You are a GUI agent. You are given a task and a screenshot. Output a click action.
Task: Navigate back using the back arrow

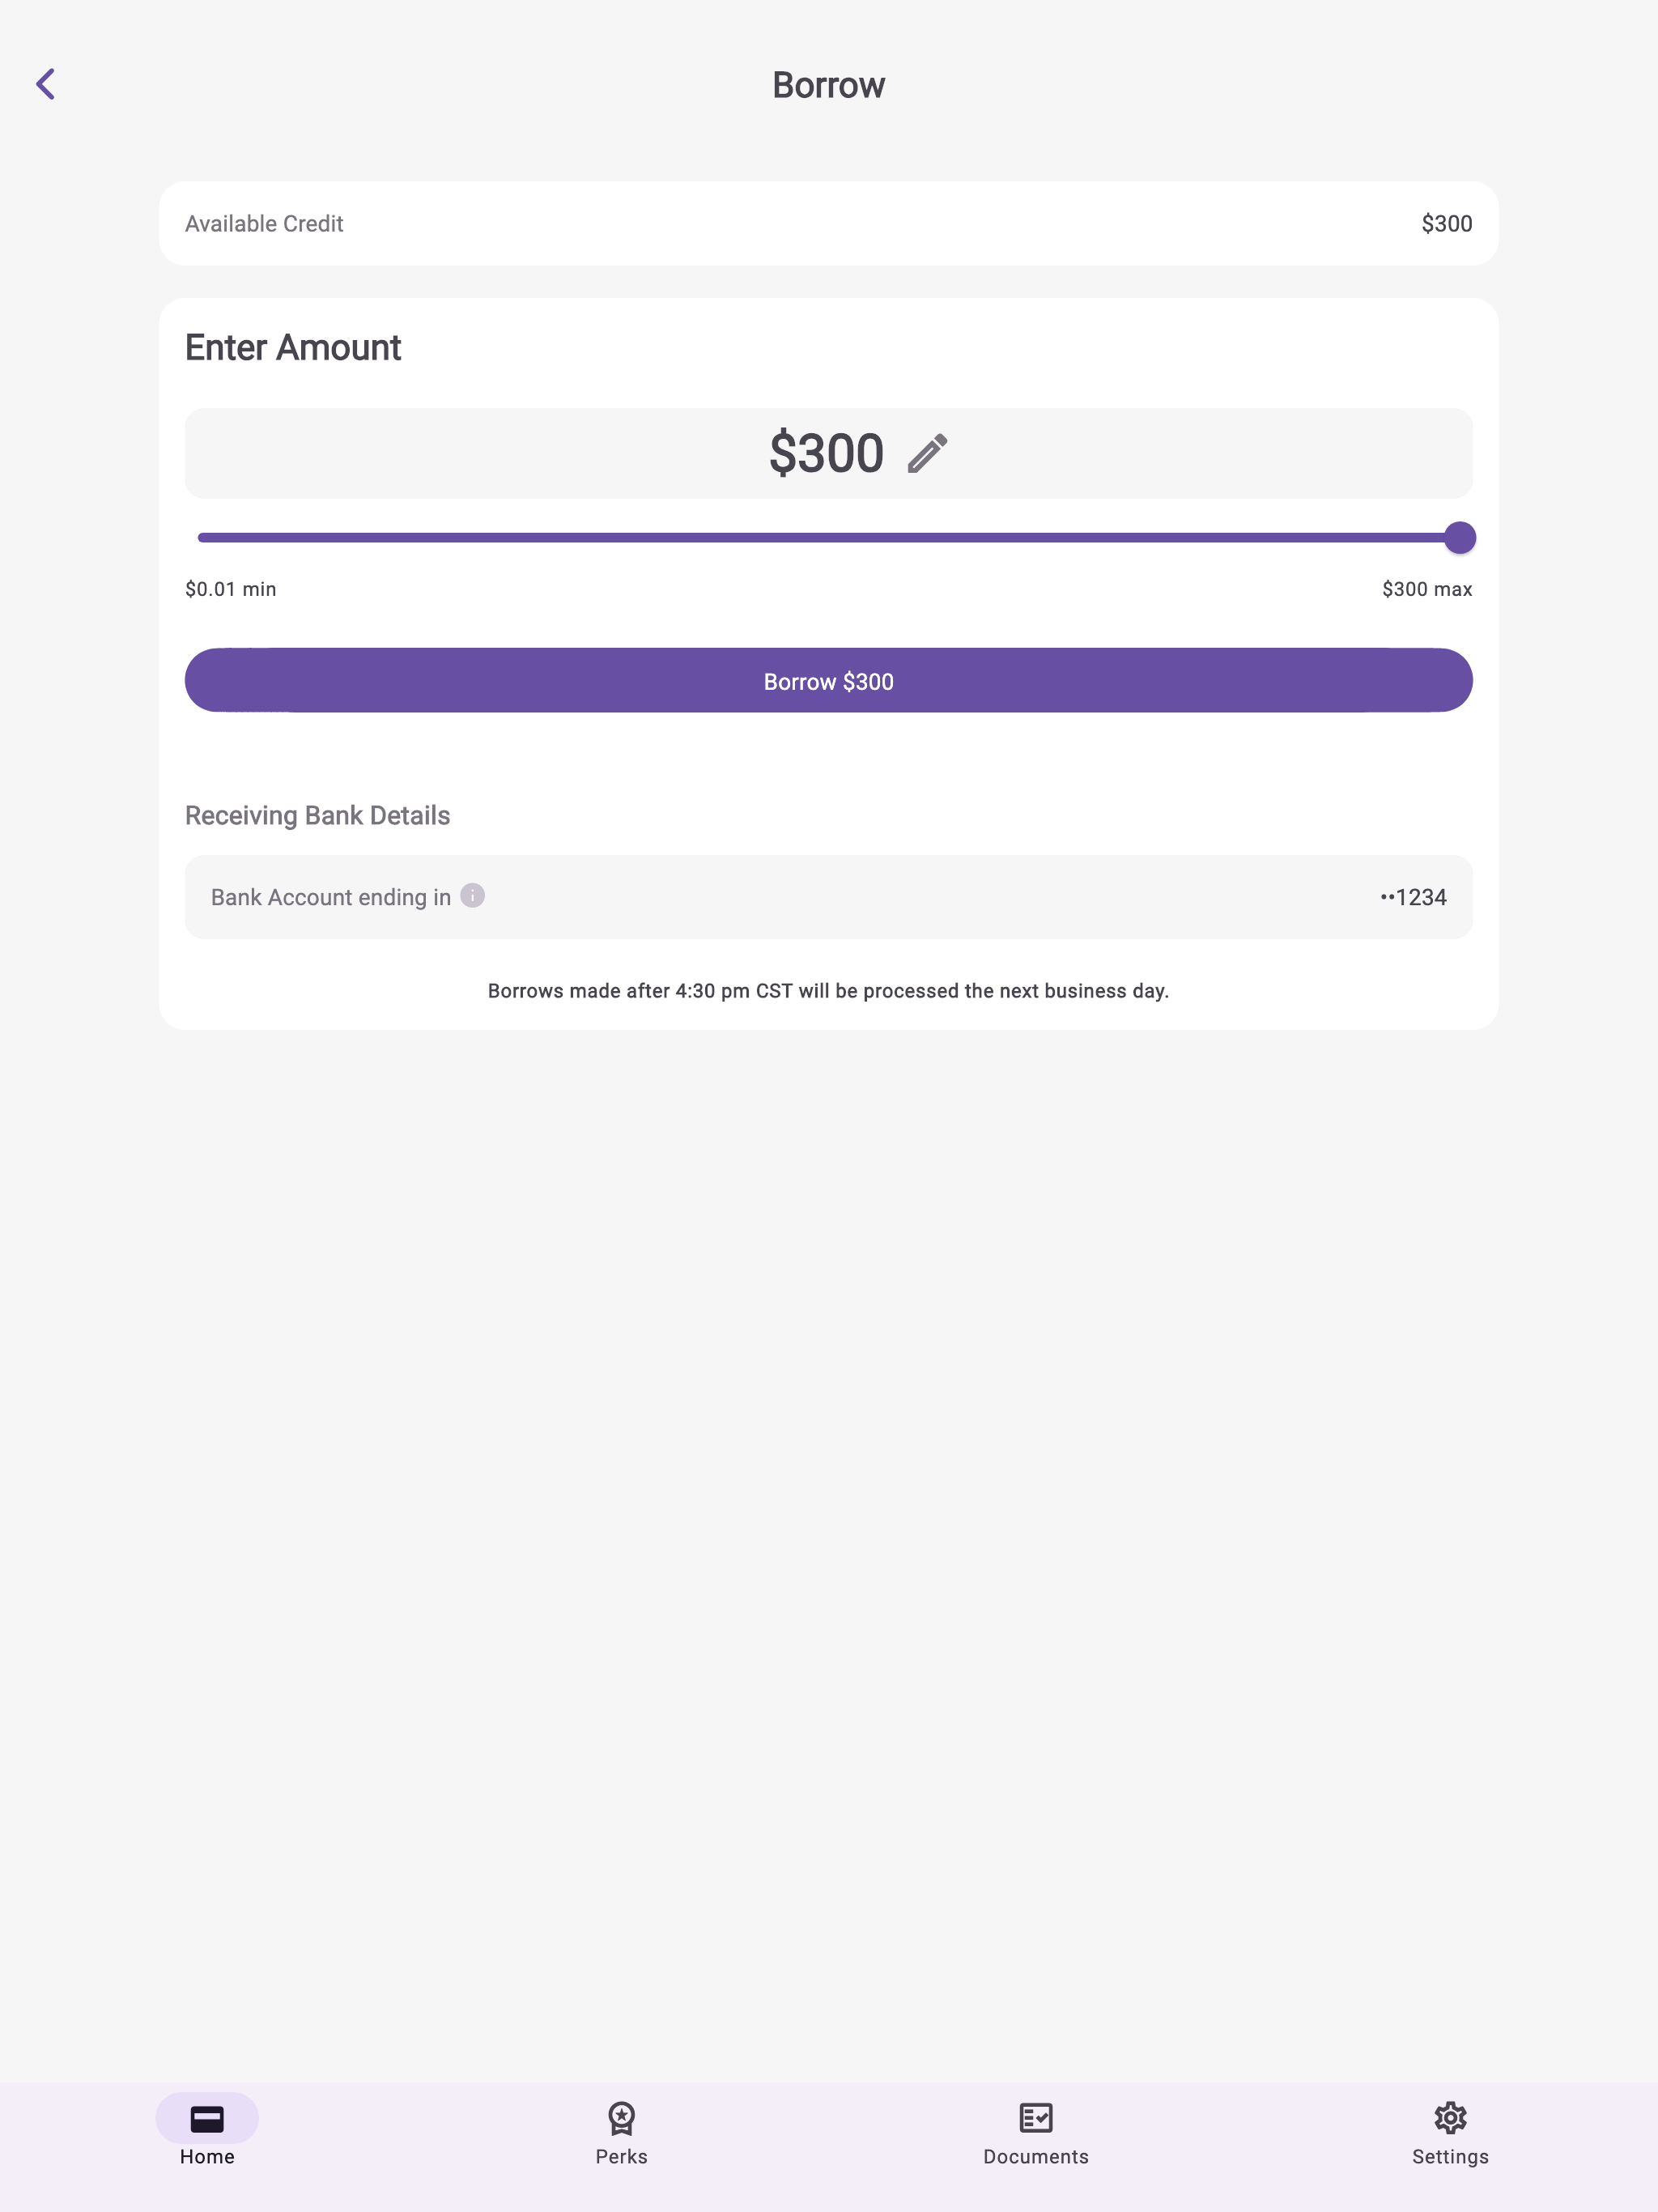click(x=46, y=83)
